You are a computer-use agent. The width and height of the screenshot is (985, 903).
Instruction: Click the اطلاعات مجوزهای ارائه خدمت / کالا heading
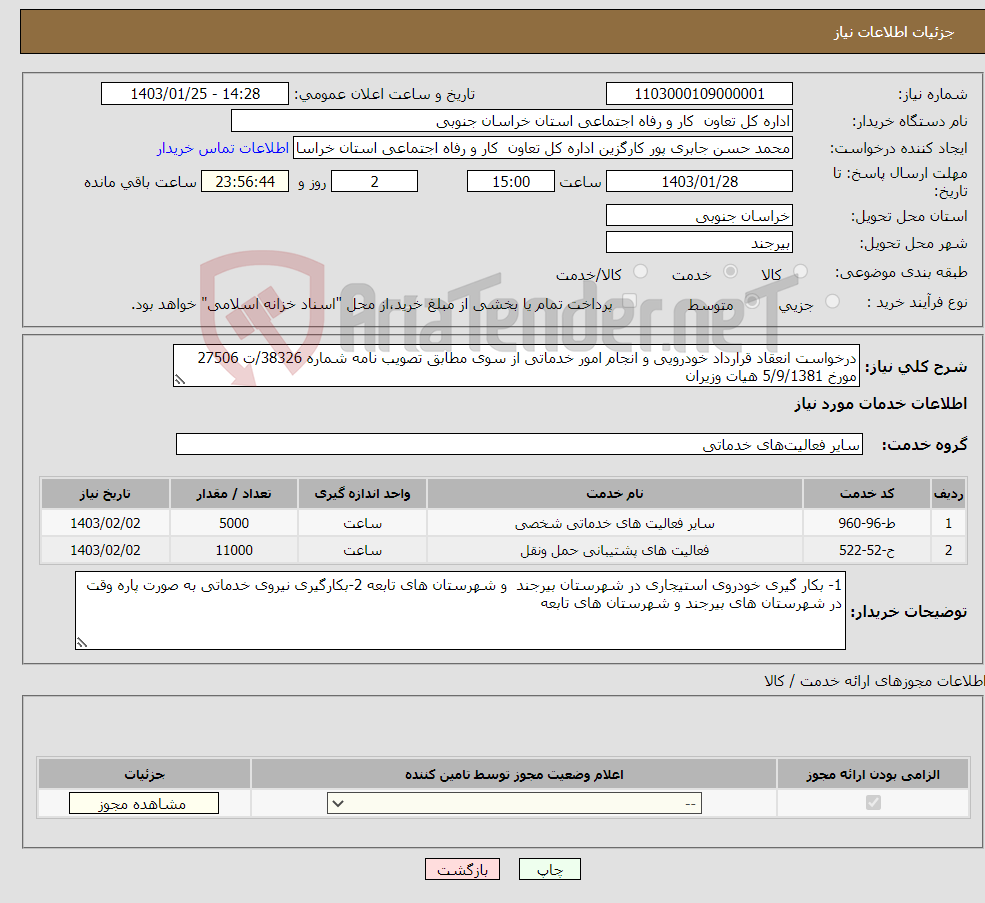(874, 681)
